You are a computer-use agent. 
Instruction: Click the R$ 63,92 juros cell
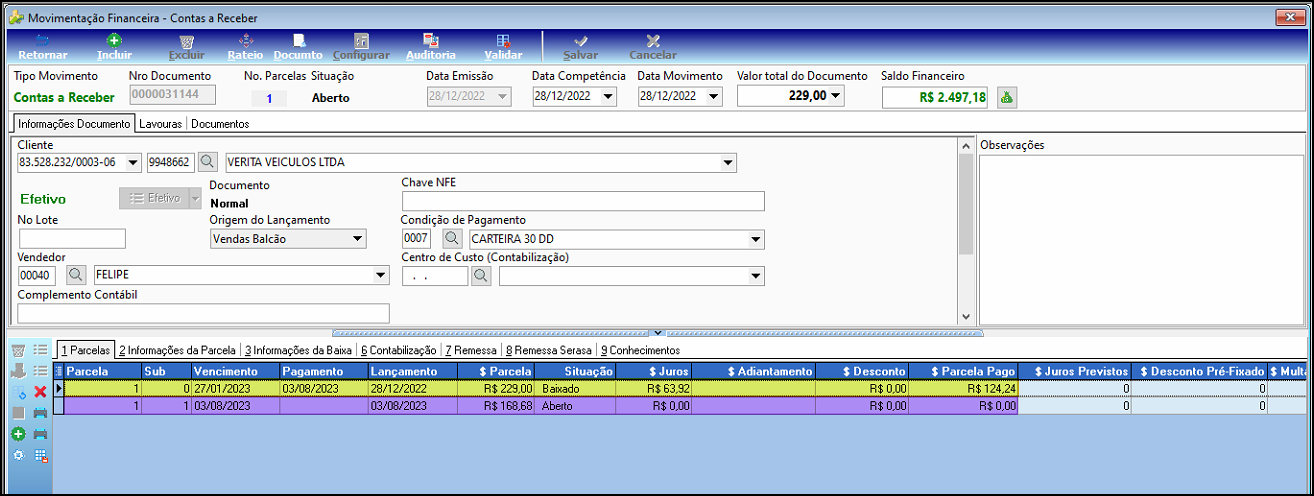[x=654, y=388]
